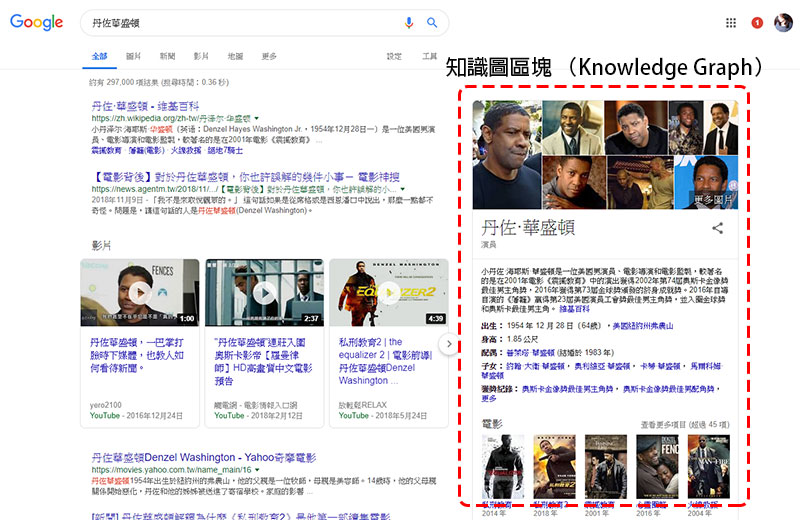Click the video carousel next arrow

pyautogui.click(x=448, y=344)
